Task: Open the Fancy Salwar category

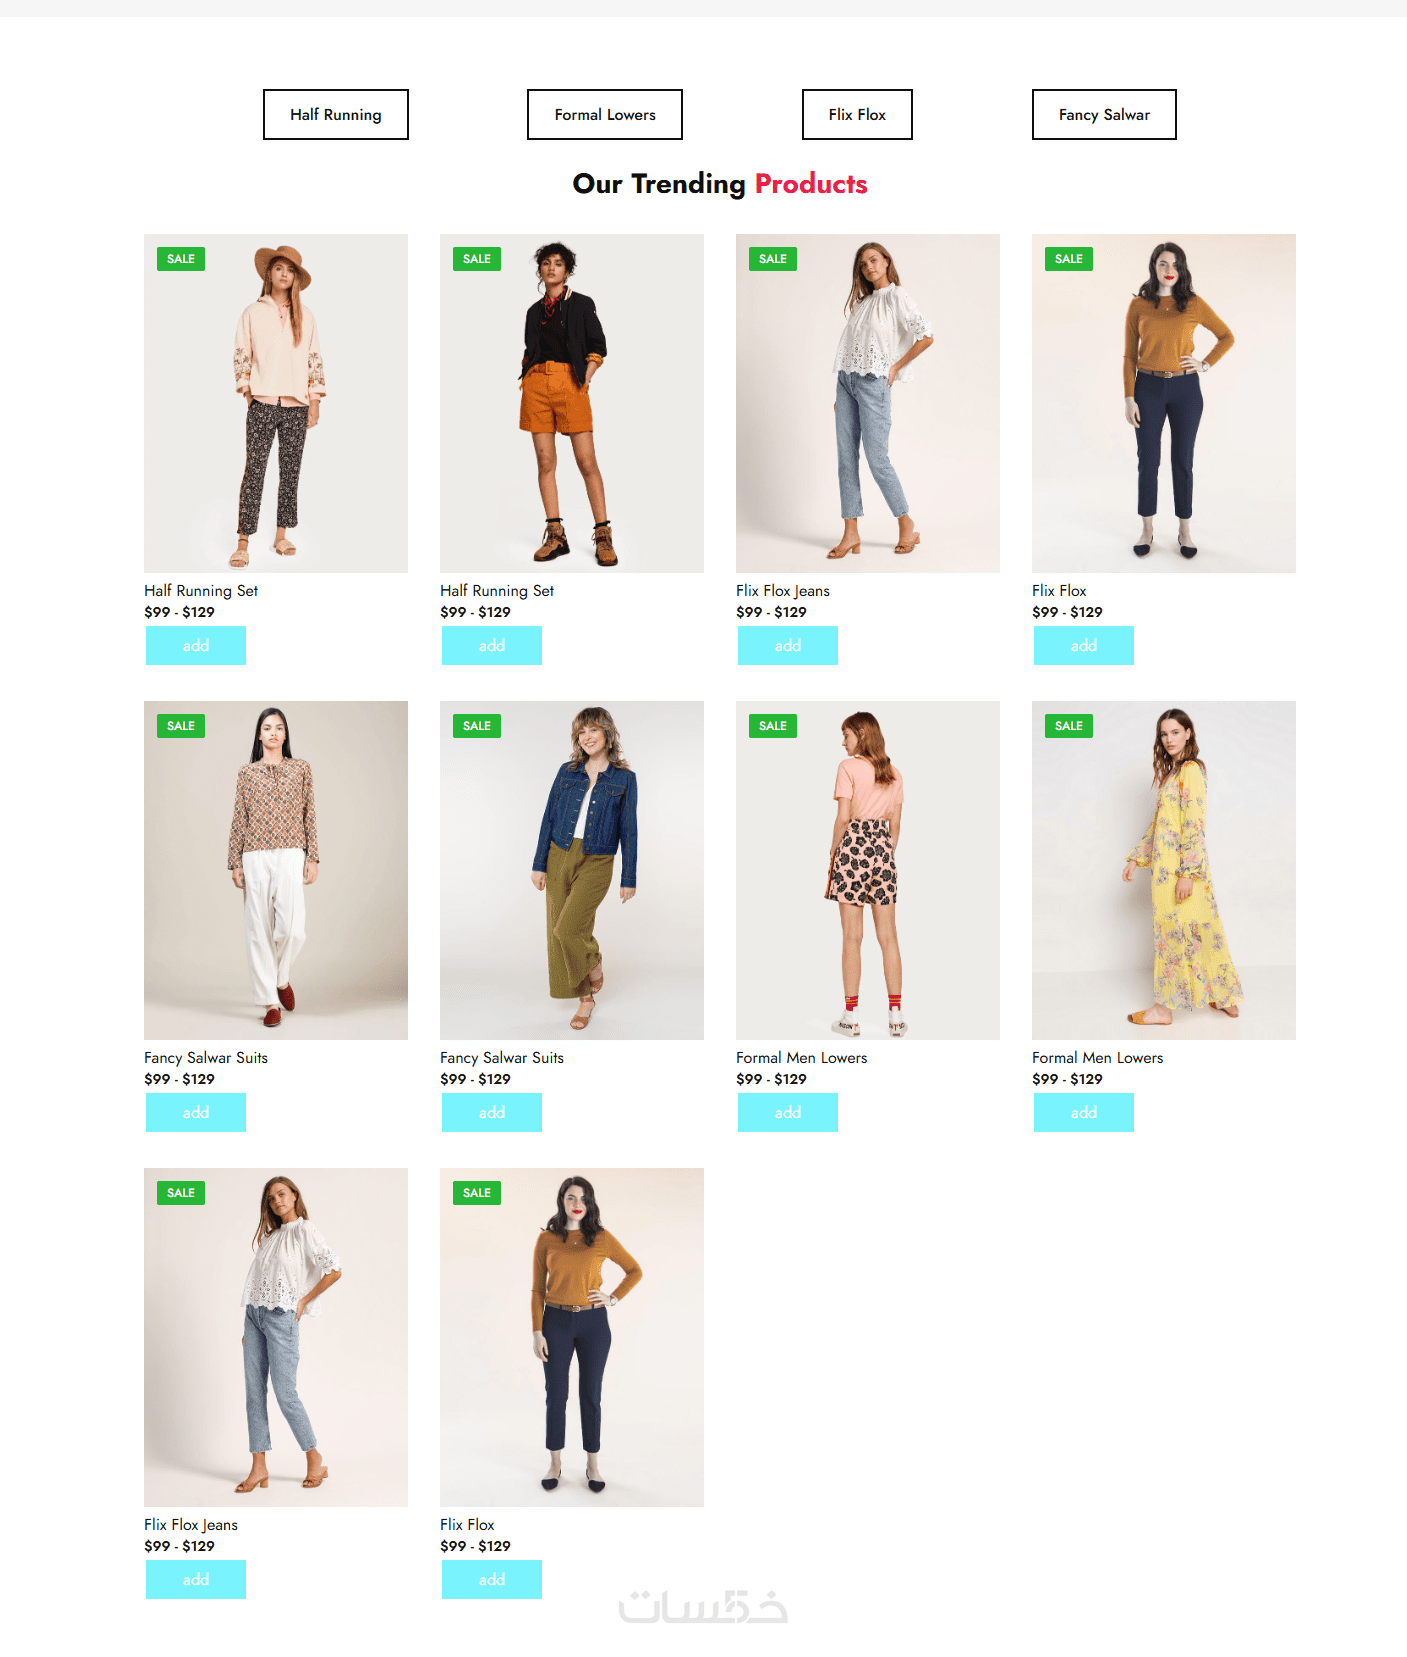Action: 1104,115
